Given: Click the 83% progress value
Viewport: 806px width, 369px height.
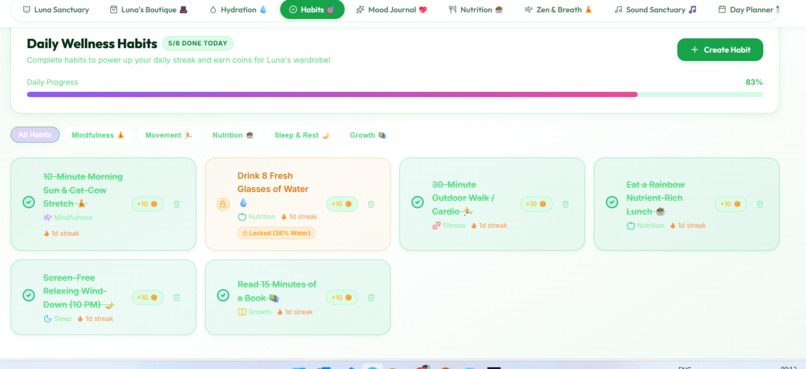Looking at the screenshot, I should click(x=754, y=82).
